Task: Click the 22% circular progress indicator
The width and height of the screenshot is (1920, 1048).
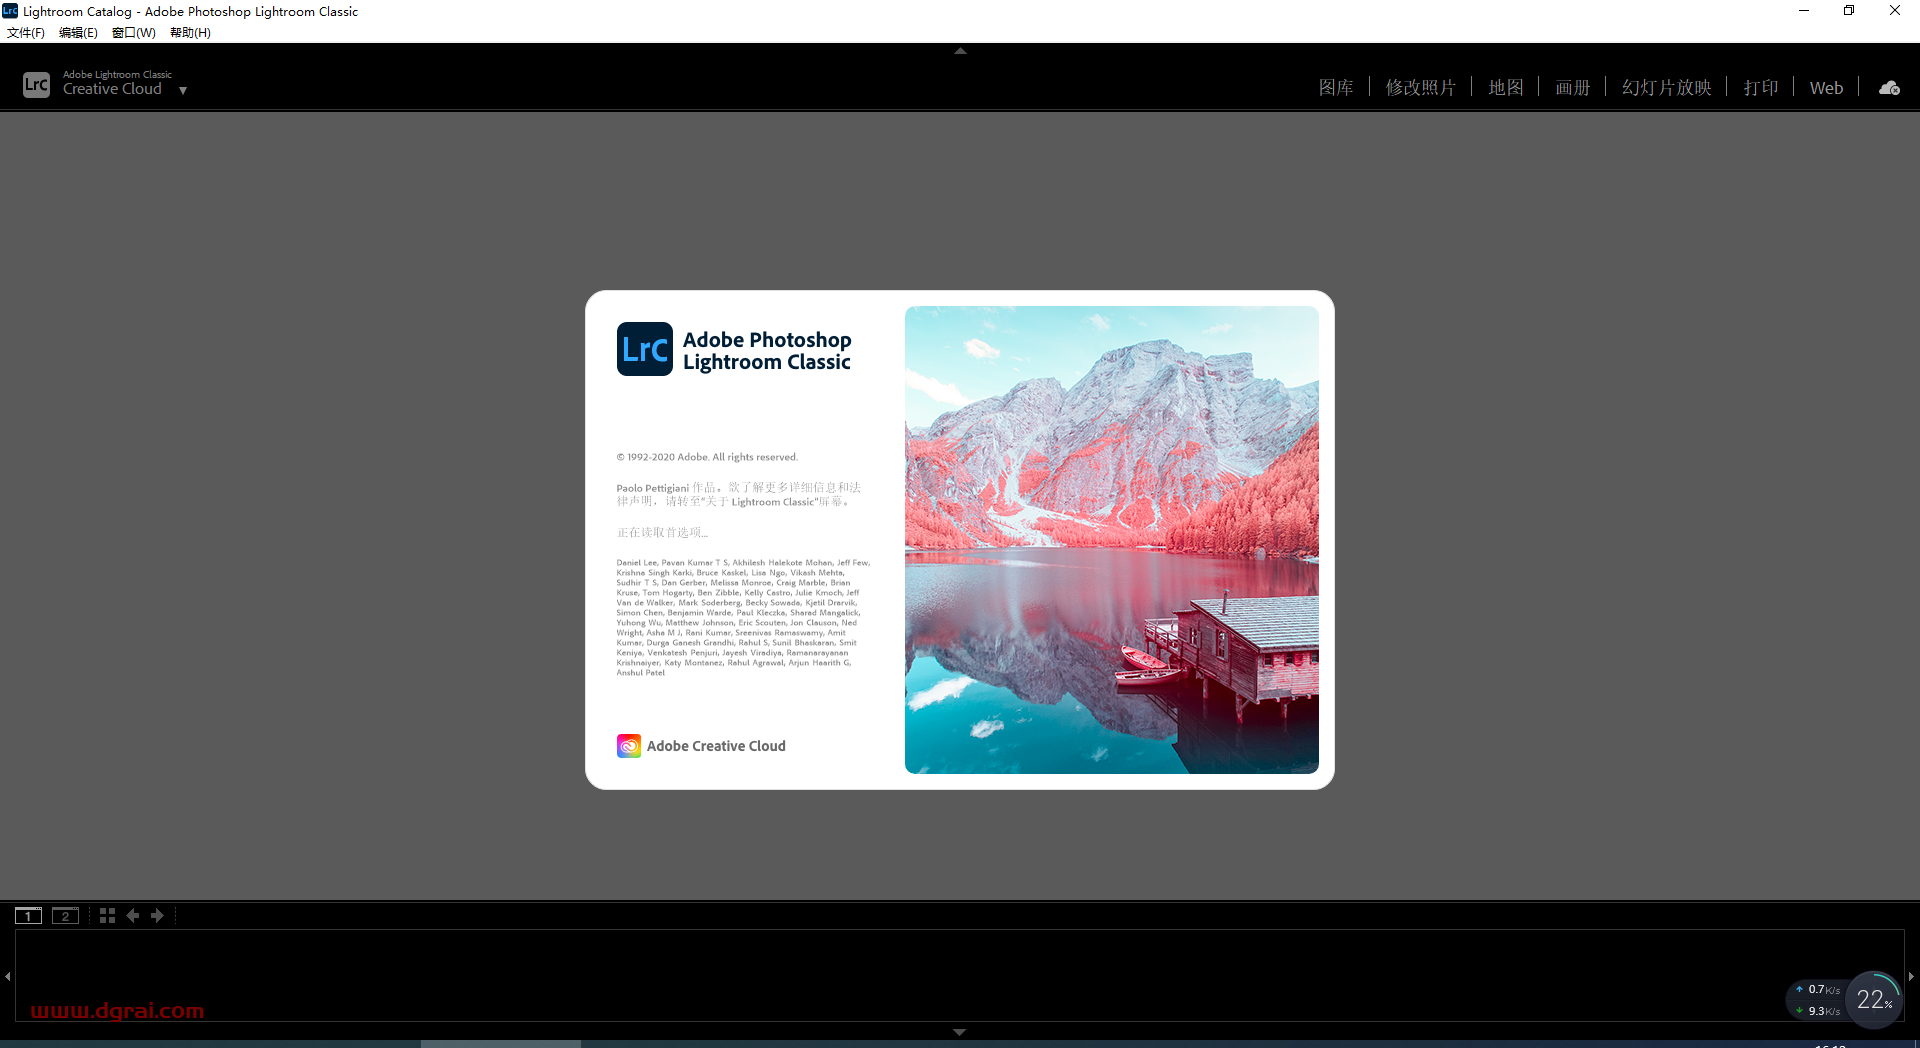Action: pos(1875,999)
